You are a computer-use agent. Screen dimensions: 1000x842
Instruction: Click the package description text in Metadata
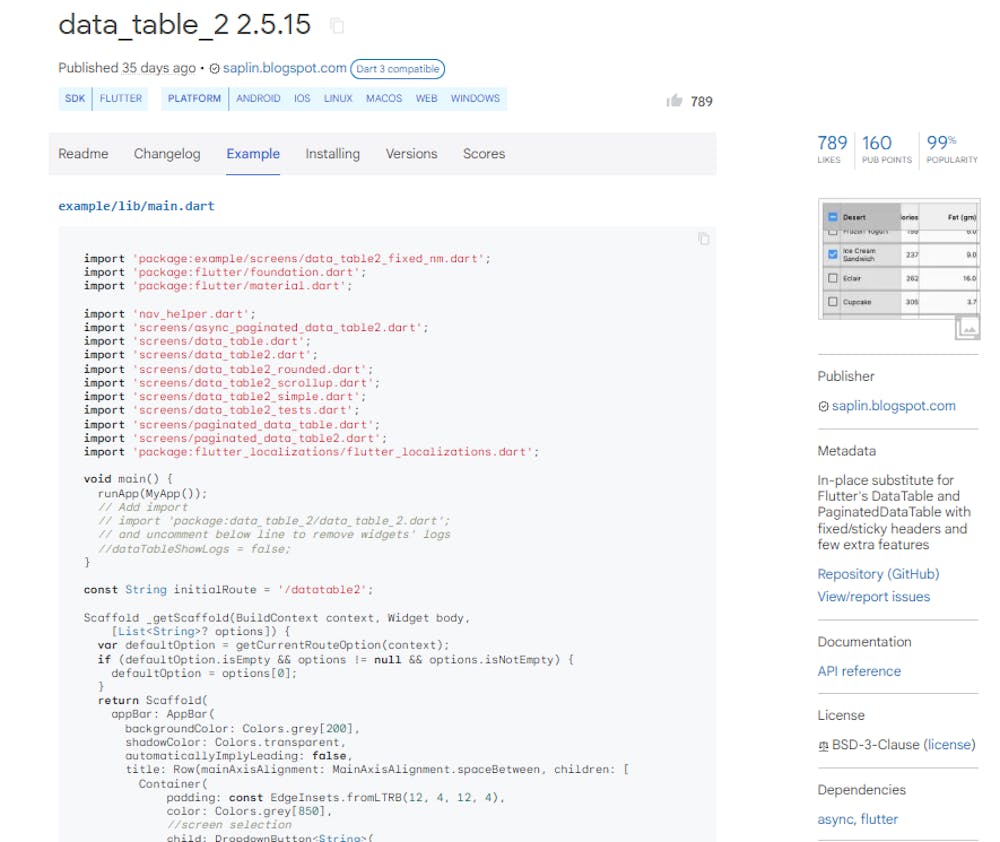894,512
